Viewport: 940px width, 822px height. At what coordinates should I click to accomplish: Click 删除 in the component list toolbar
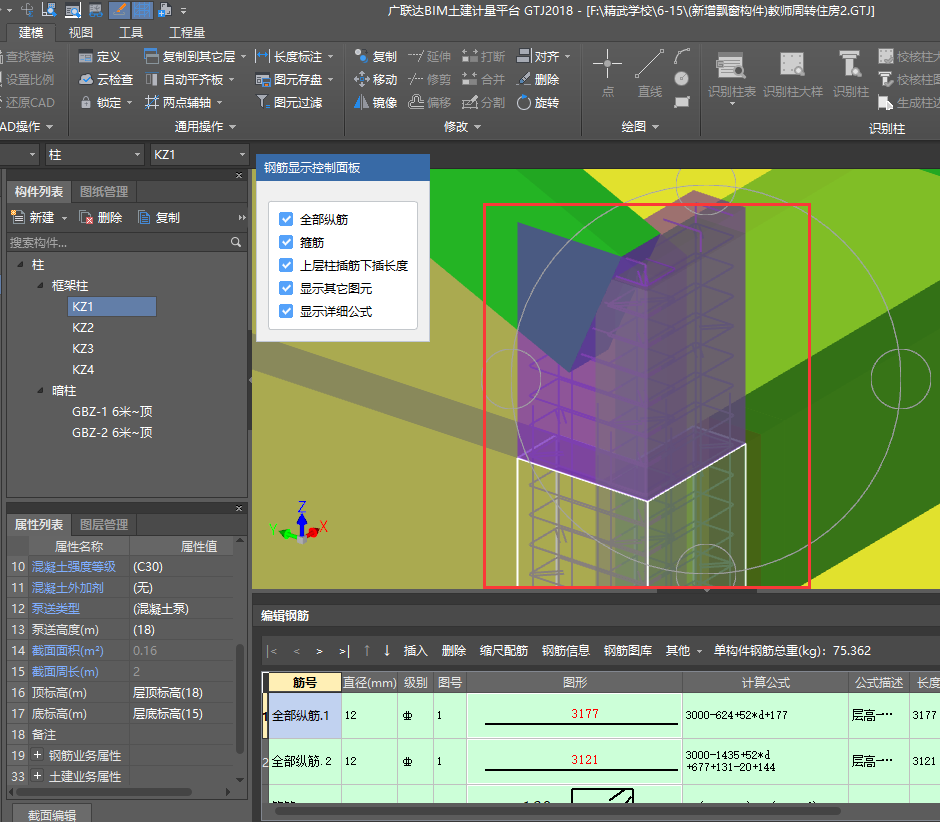[x=101, y=218]
